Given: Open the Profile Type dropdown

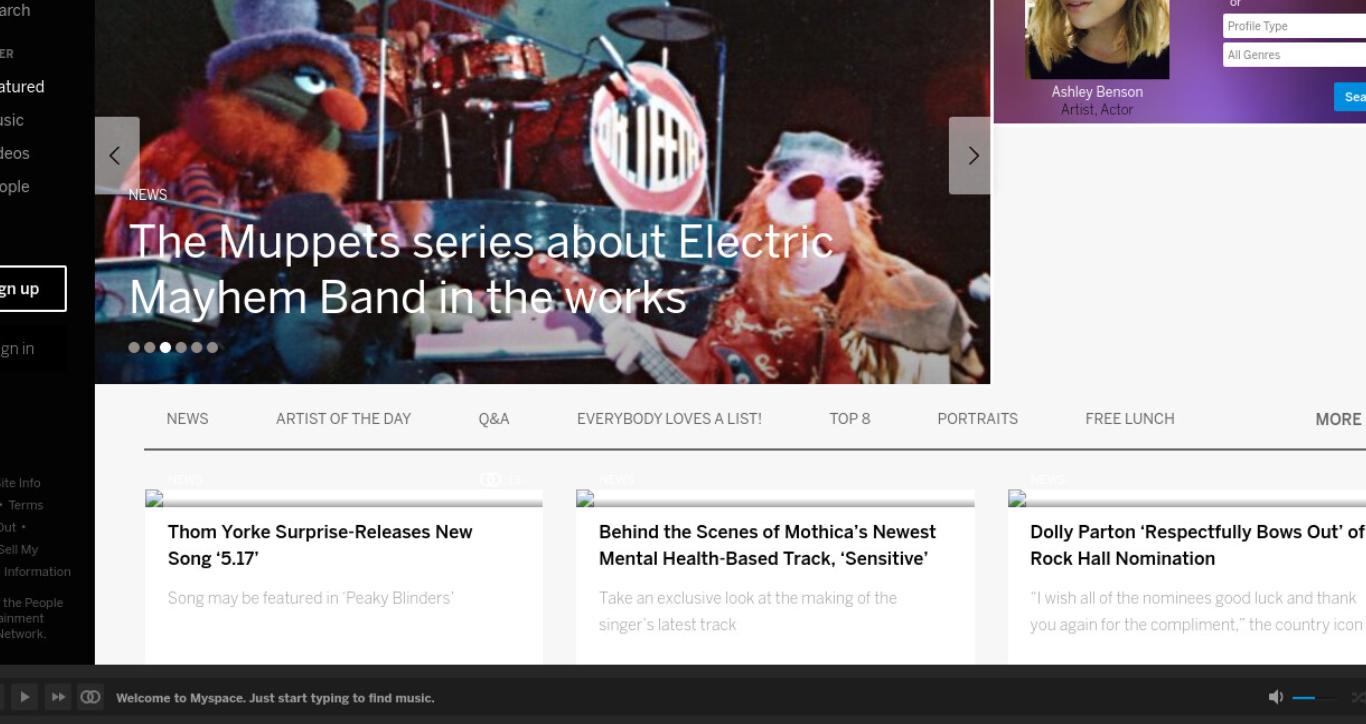Looking at the screenshot, I should 1294,26.
